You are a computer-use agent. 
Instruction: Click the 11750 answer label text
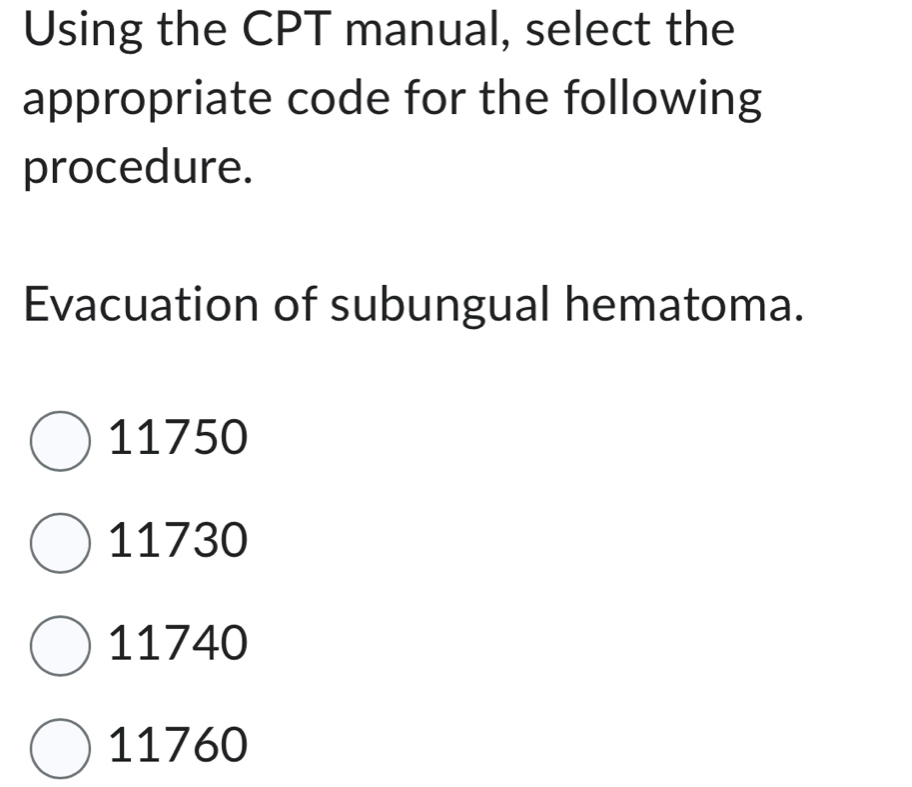176,439
